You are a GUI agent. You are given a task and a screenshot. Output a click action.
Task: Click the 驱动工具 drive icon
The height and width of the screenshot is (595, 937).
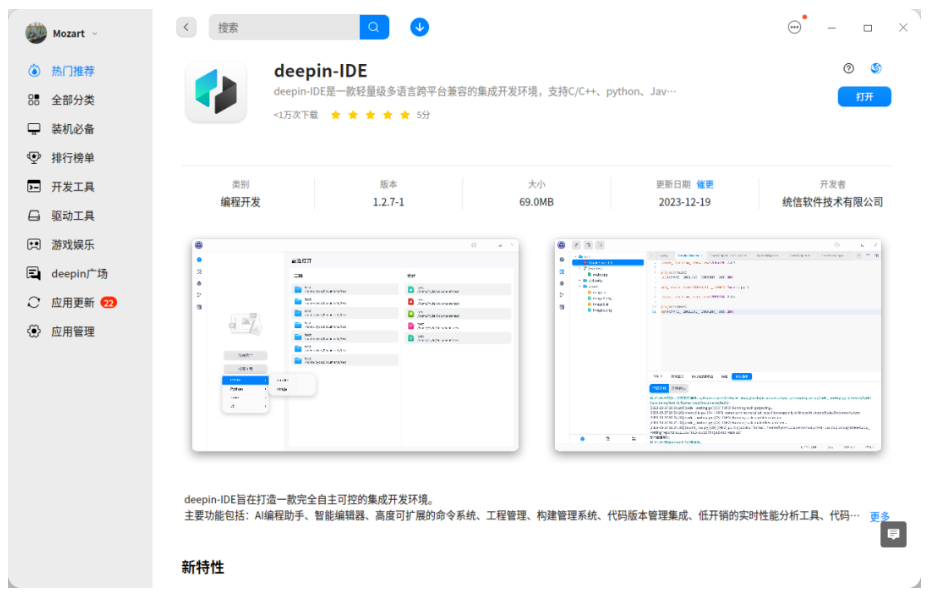(34, 216)
